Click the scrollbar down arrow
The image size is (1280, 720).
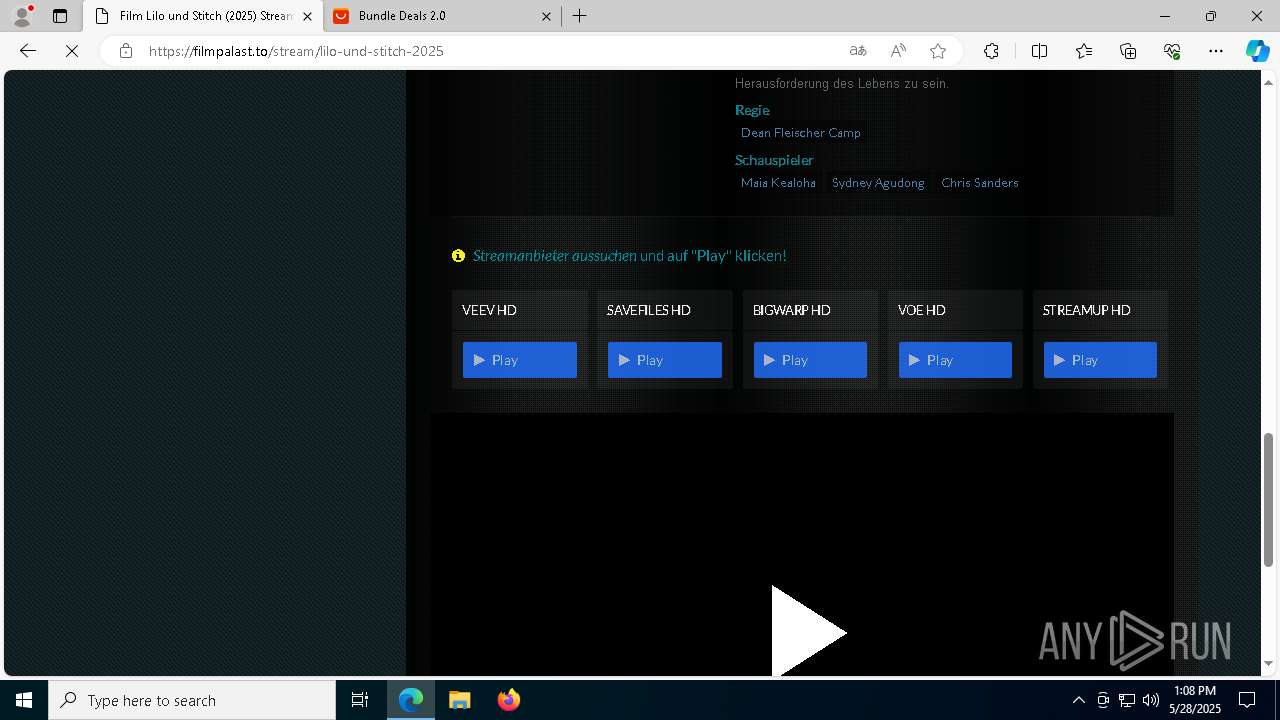coord(1268,663)
